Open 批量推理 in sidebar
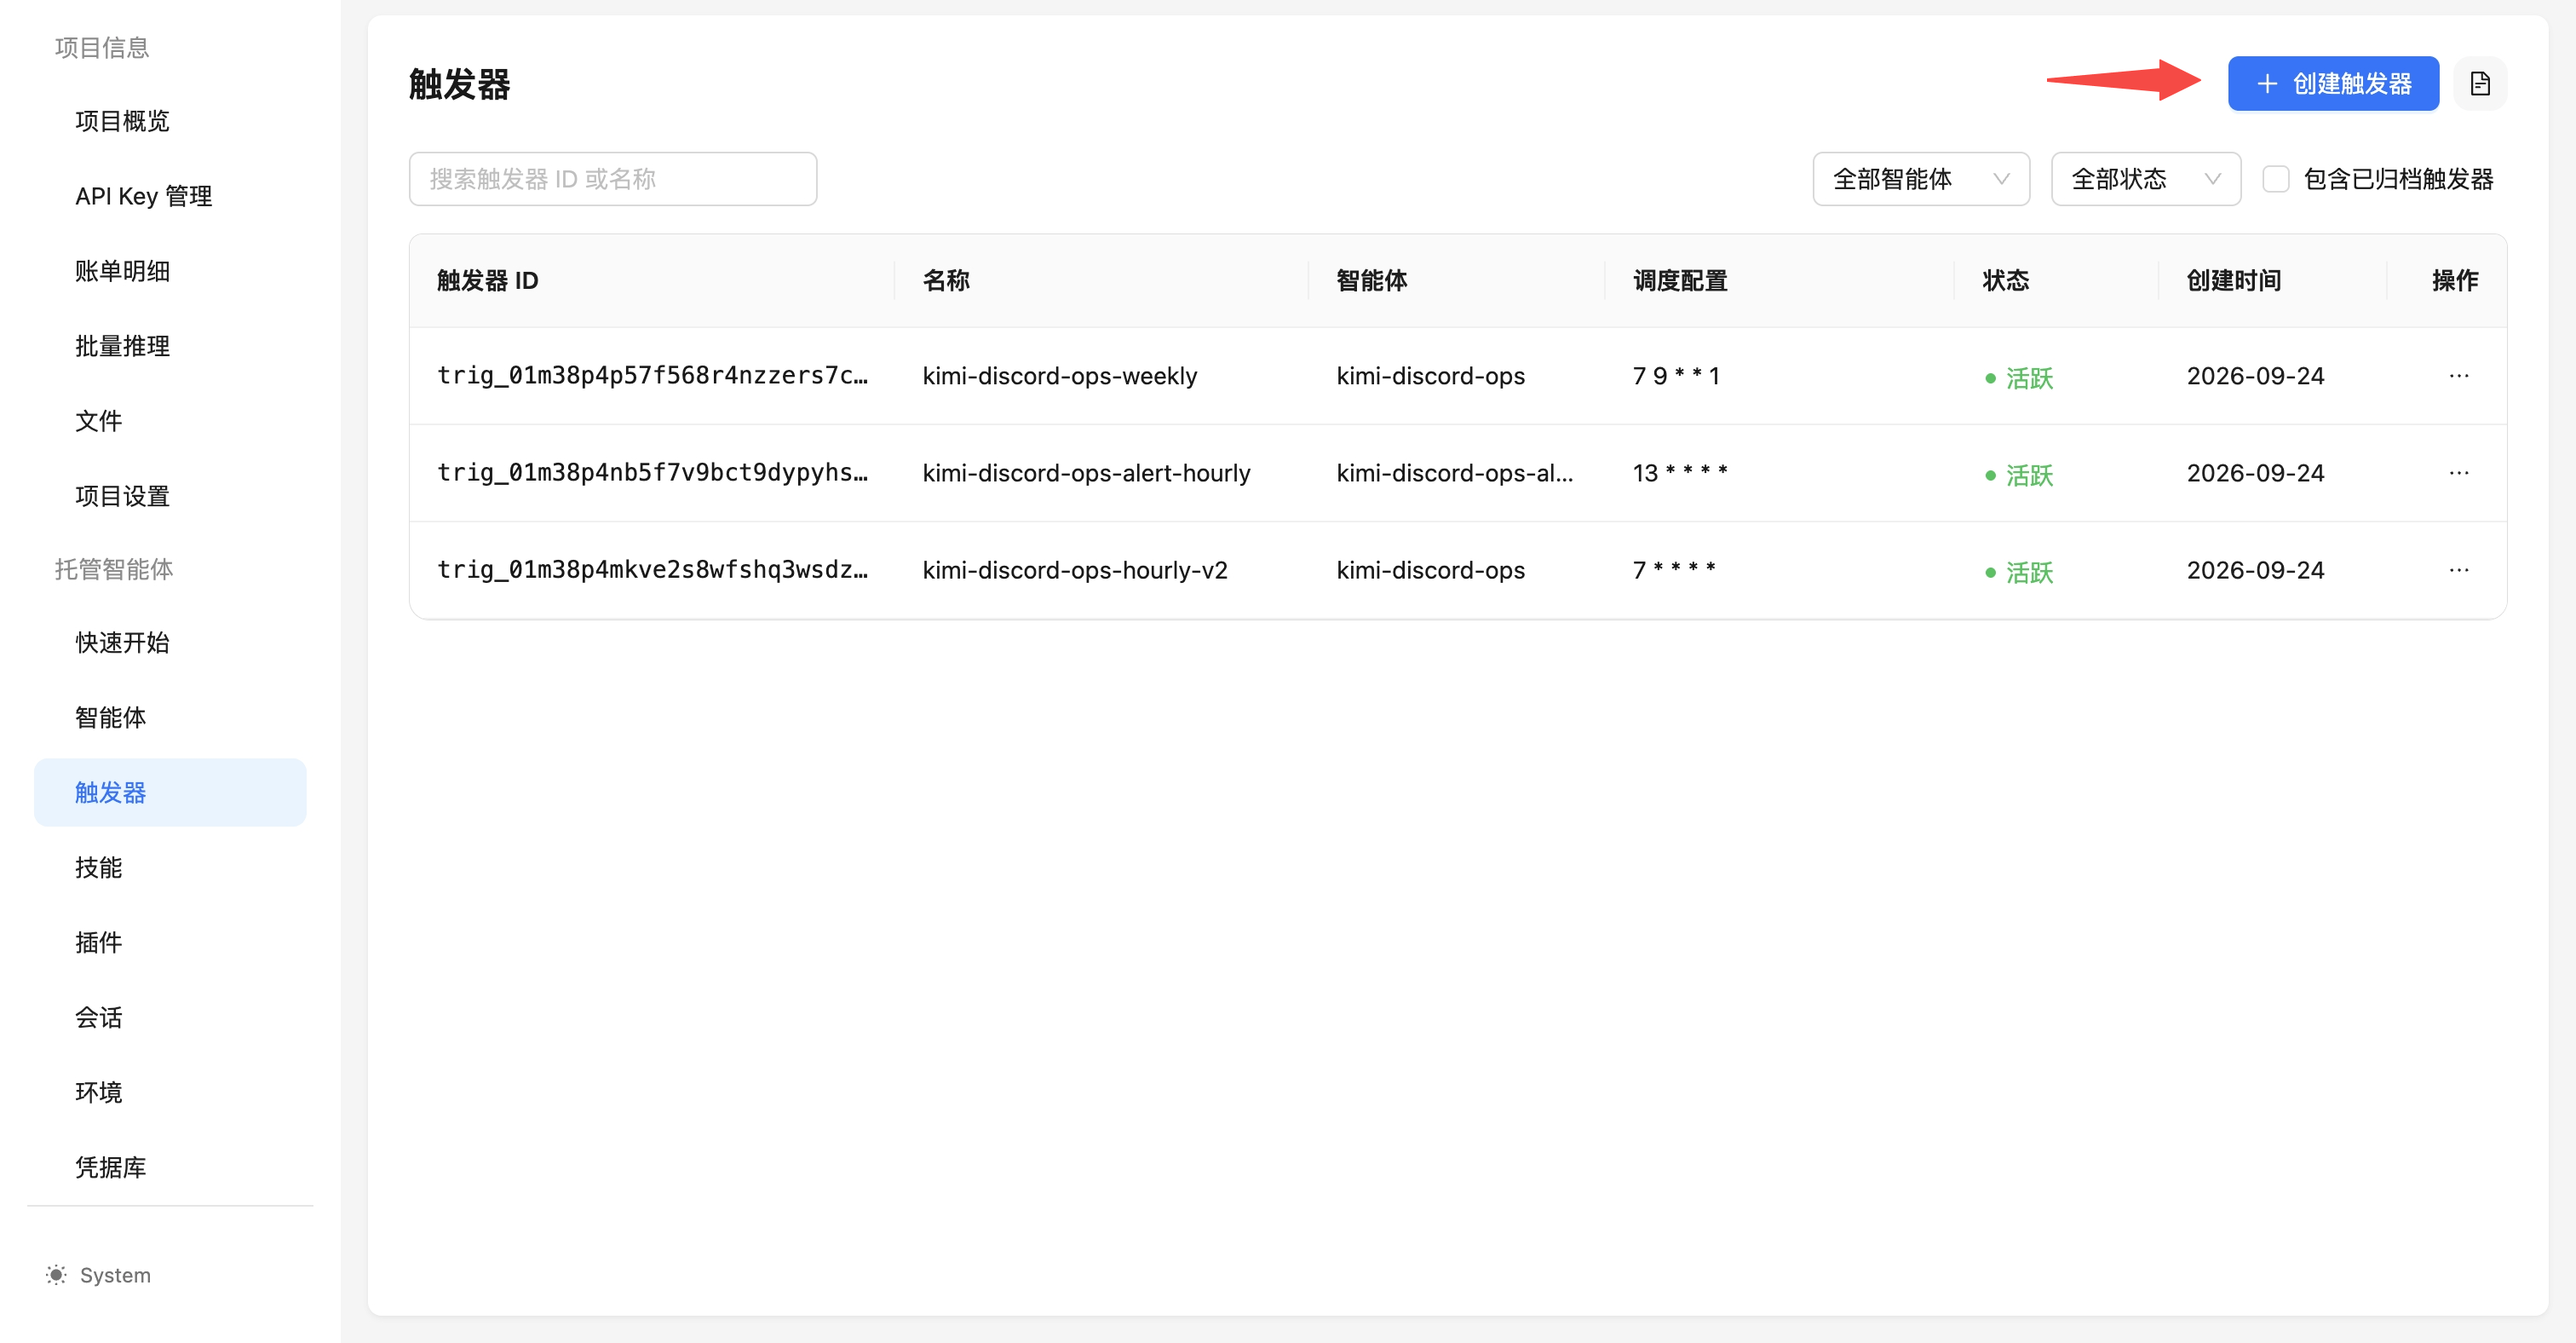This screenshot has height=1343, width=2576. tap(170, 346)
